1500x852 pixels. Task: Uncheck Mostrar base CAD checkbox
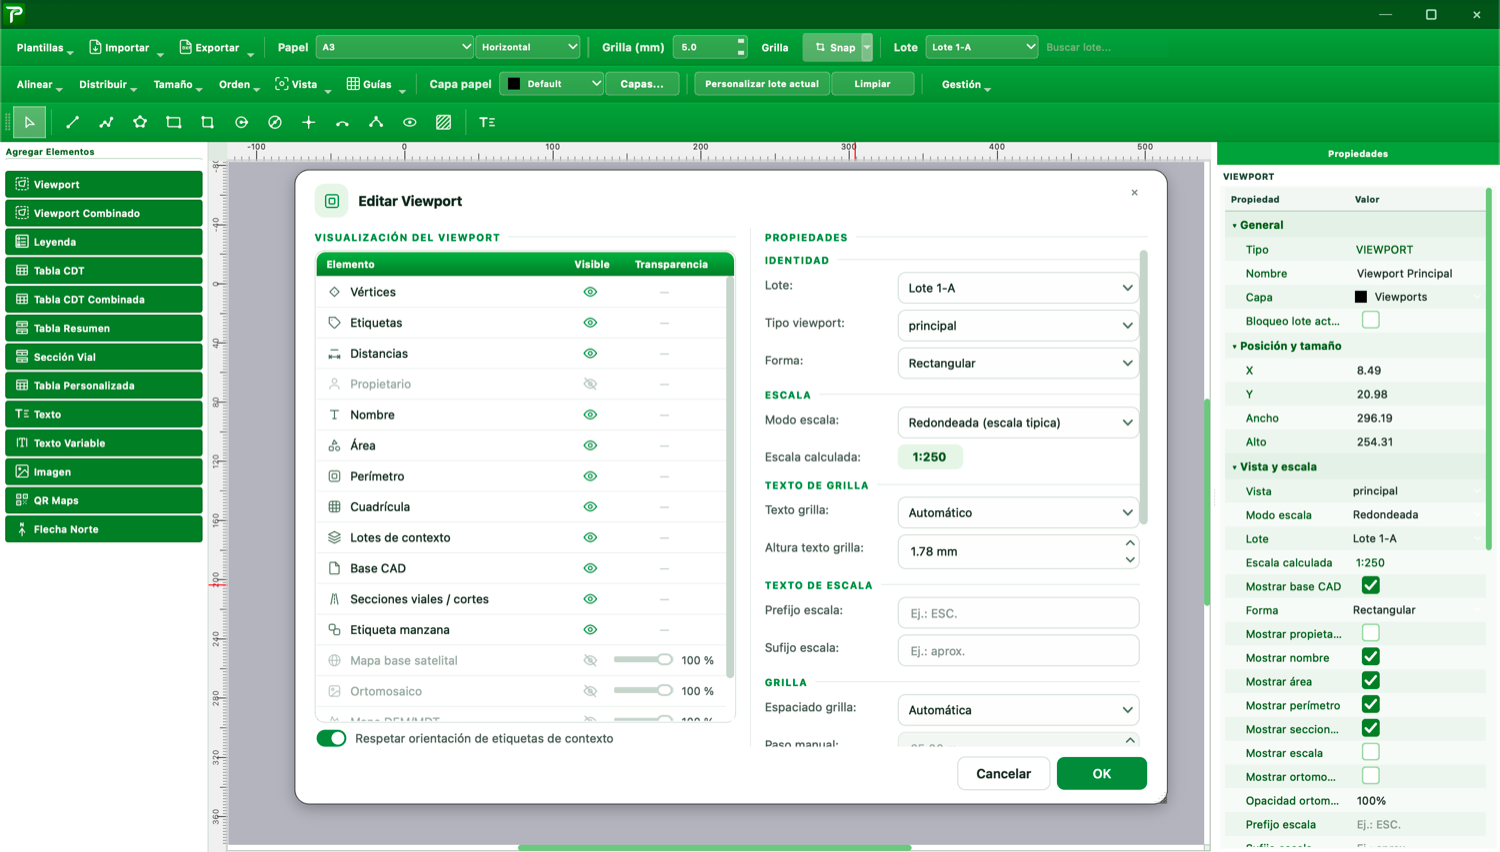coord(1370,585)
